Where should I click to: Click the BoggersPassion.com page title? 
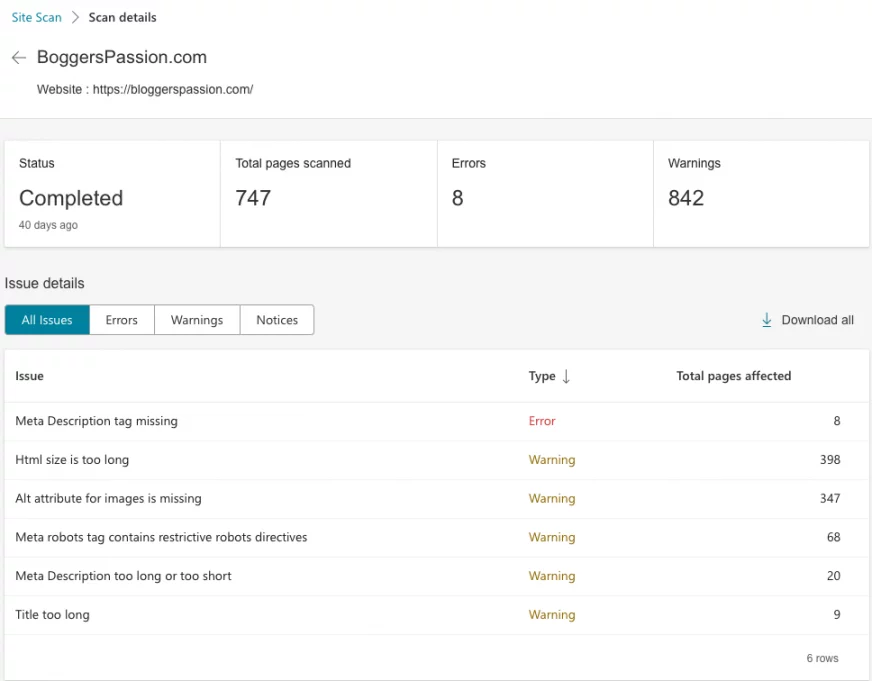tap(122, 57)
